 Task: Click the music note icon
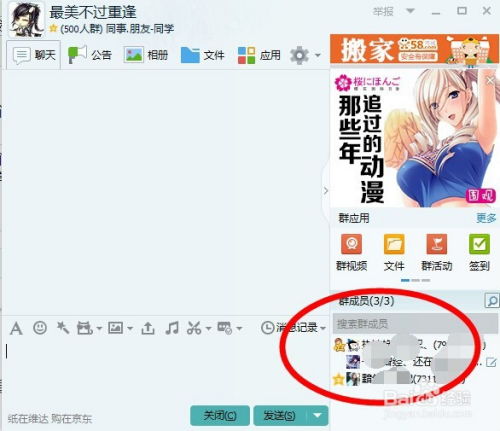point(172,328)
